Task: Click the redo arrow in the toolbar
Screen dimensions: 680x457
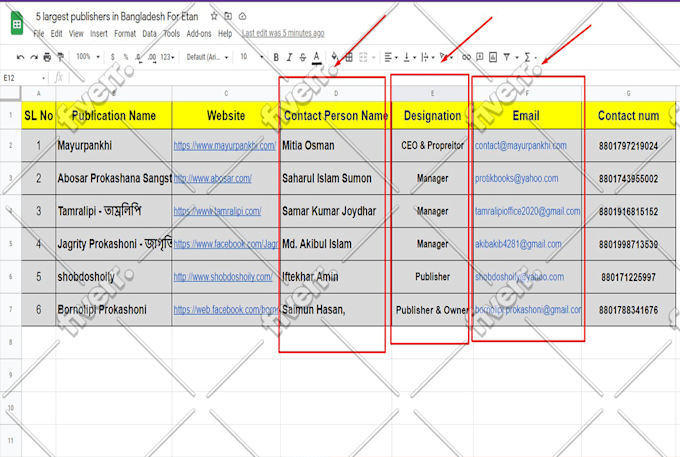Action: 34,57
